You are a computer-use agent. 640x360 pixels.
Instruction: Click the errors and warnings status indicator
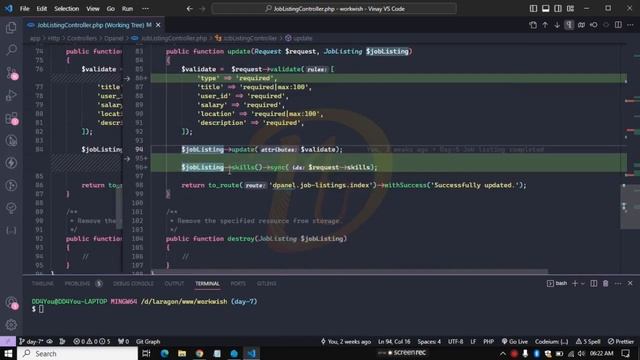pyautogui.click(x=92, y=342)
